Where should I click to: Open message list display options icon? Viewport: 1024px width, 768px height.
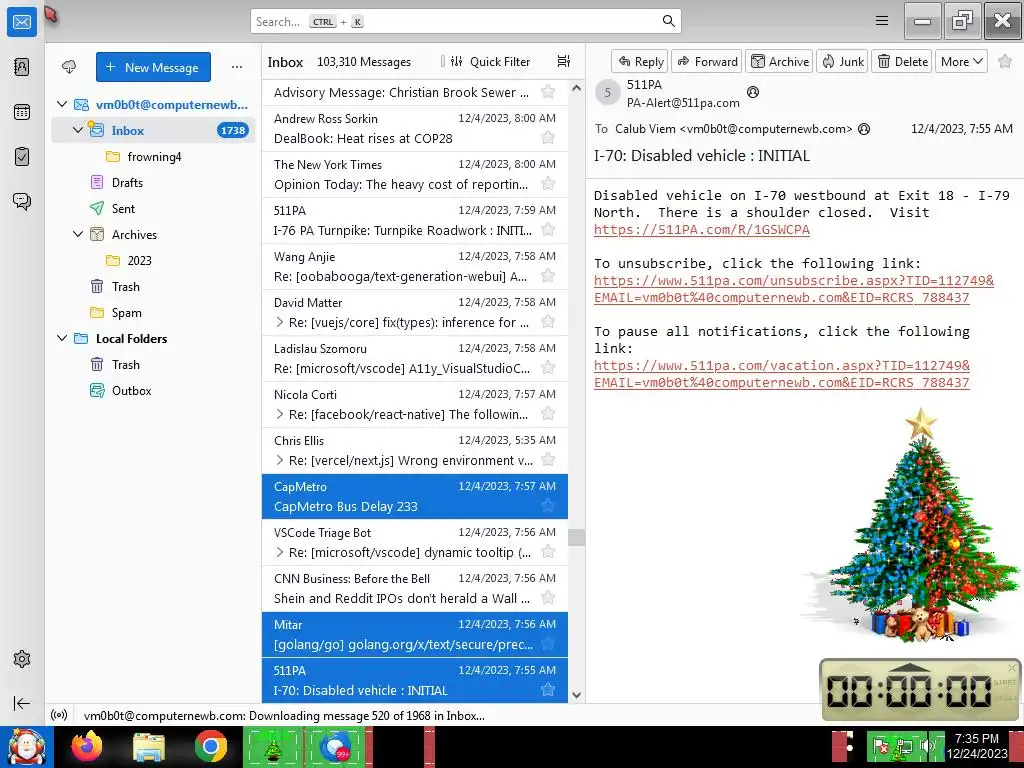(564, 61)
